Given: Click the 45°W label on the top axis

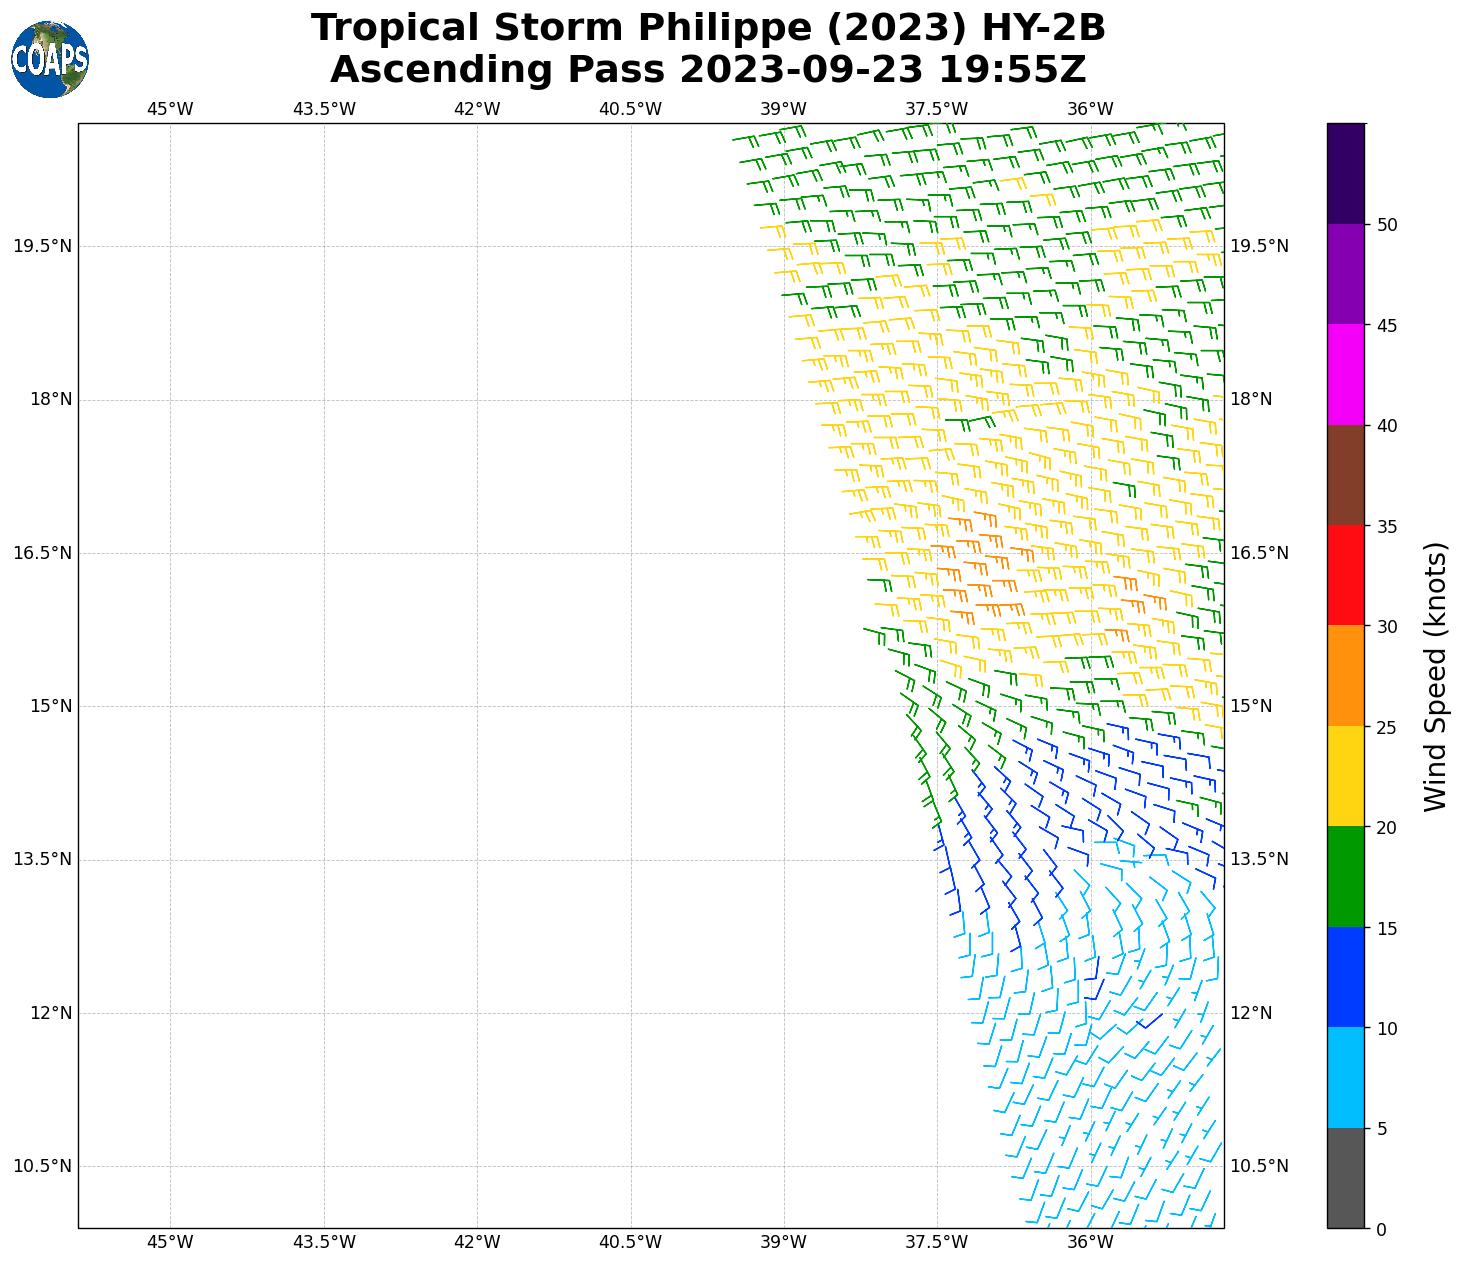Looking at the screenshot, I should point(170,109).
